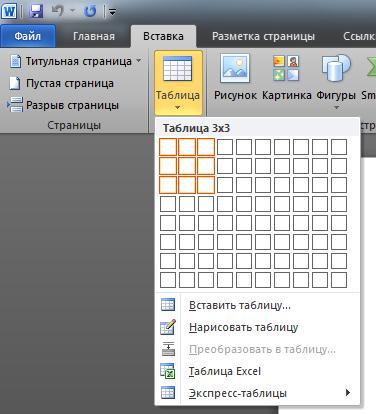Click the Redo/Repeat icon
This screenshot has height=414, width=376.
[x=90, y=11]
